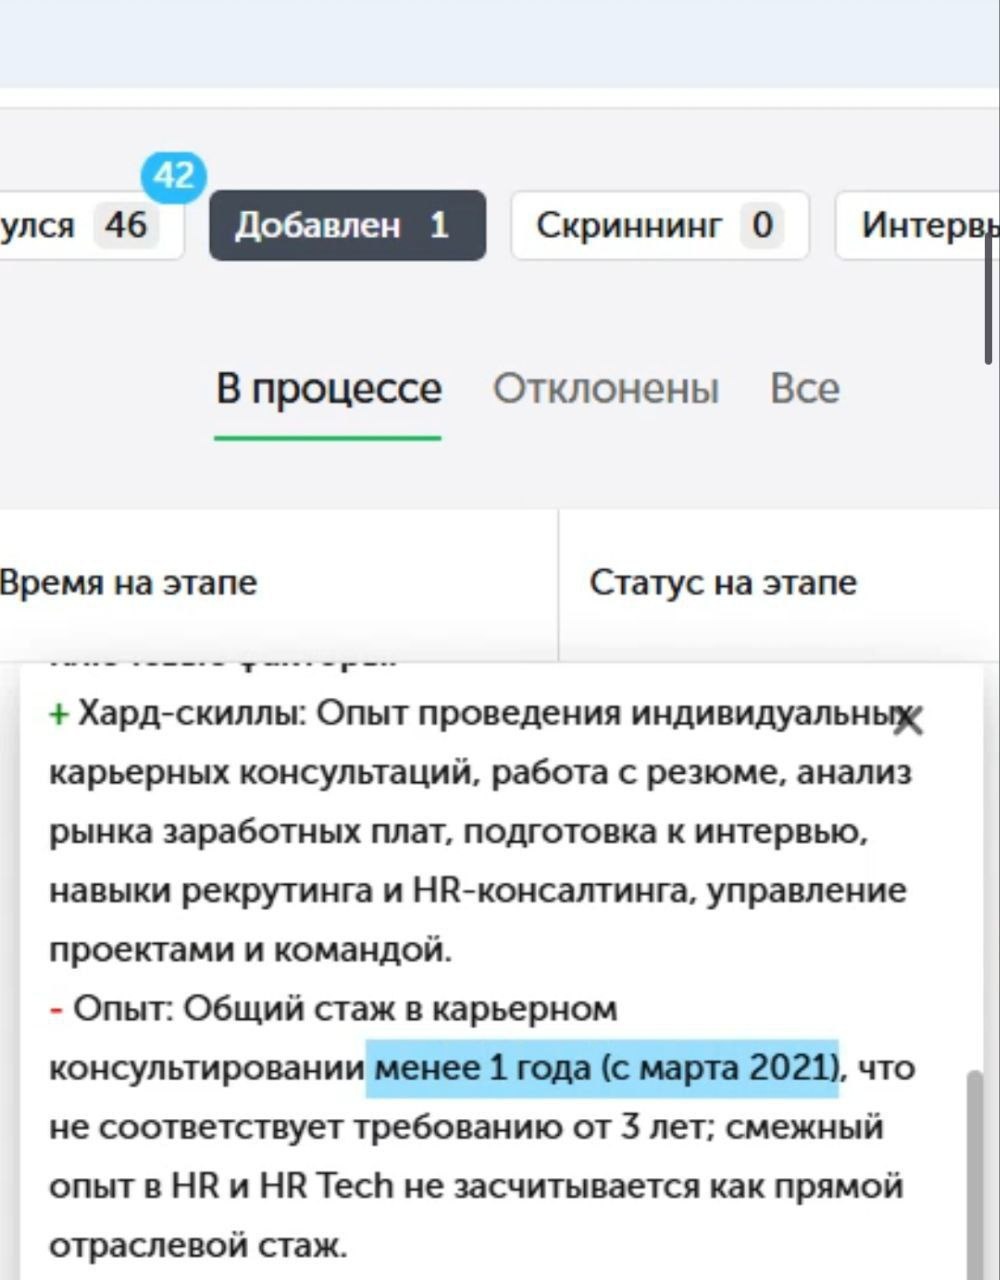Click the red minus next to Опыт
Viewport: 1000px width, 1280px height.
(x=57, y=1009)
